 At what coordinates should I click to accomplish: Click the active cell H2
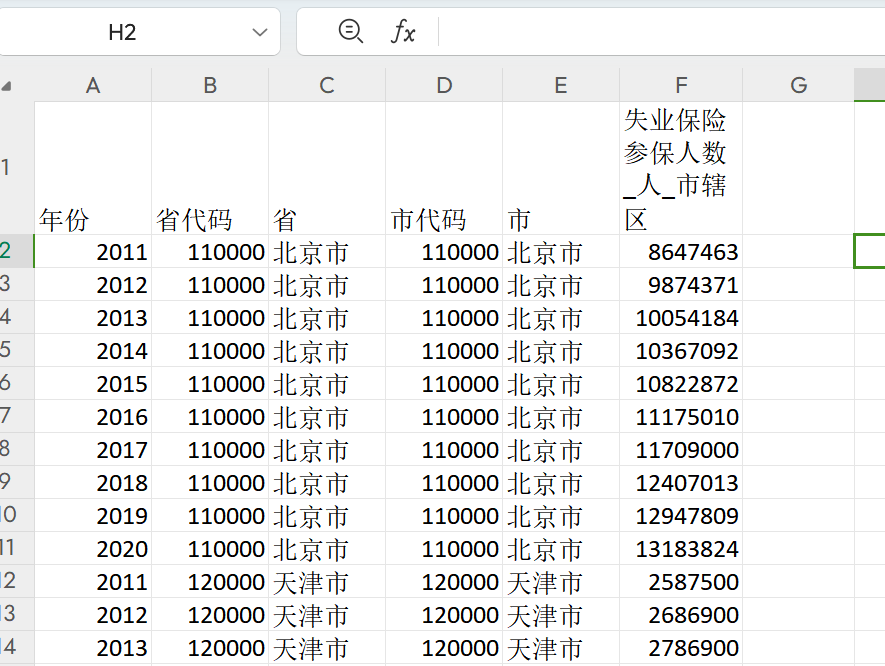pyautogui.click(x=870, y=251)
